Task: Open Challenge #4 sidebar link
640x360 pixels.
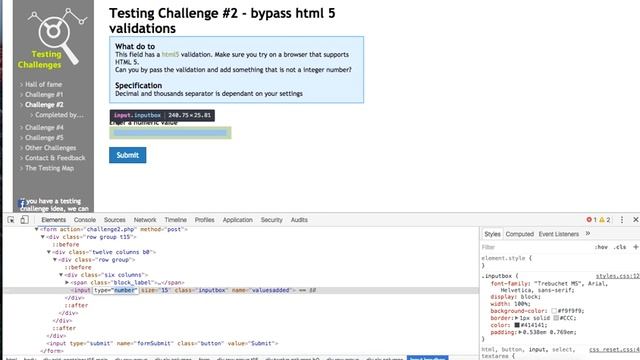Action: tap(44, 127)
